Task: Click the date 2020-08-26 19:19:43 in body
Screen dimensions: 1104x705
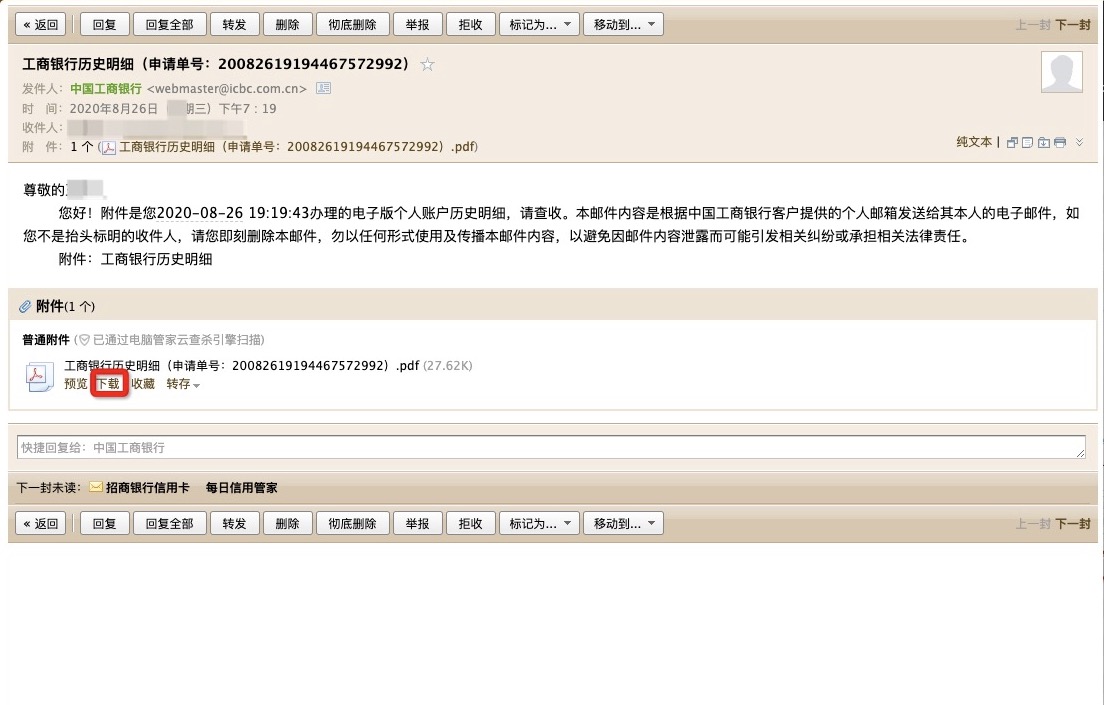Action: [233, 213]
